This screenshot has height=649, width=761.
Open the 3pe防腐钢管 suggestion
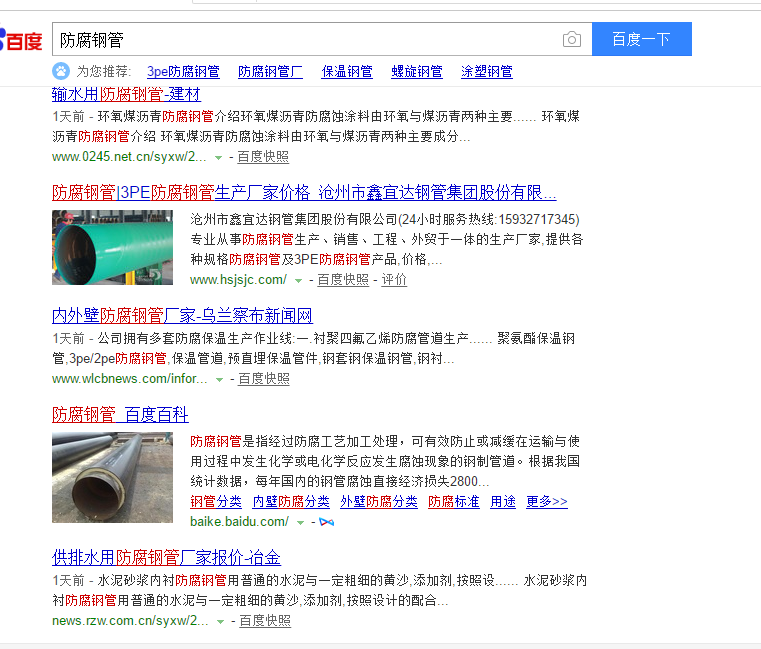tap(183, 72)
